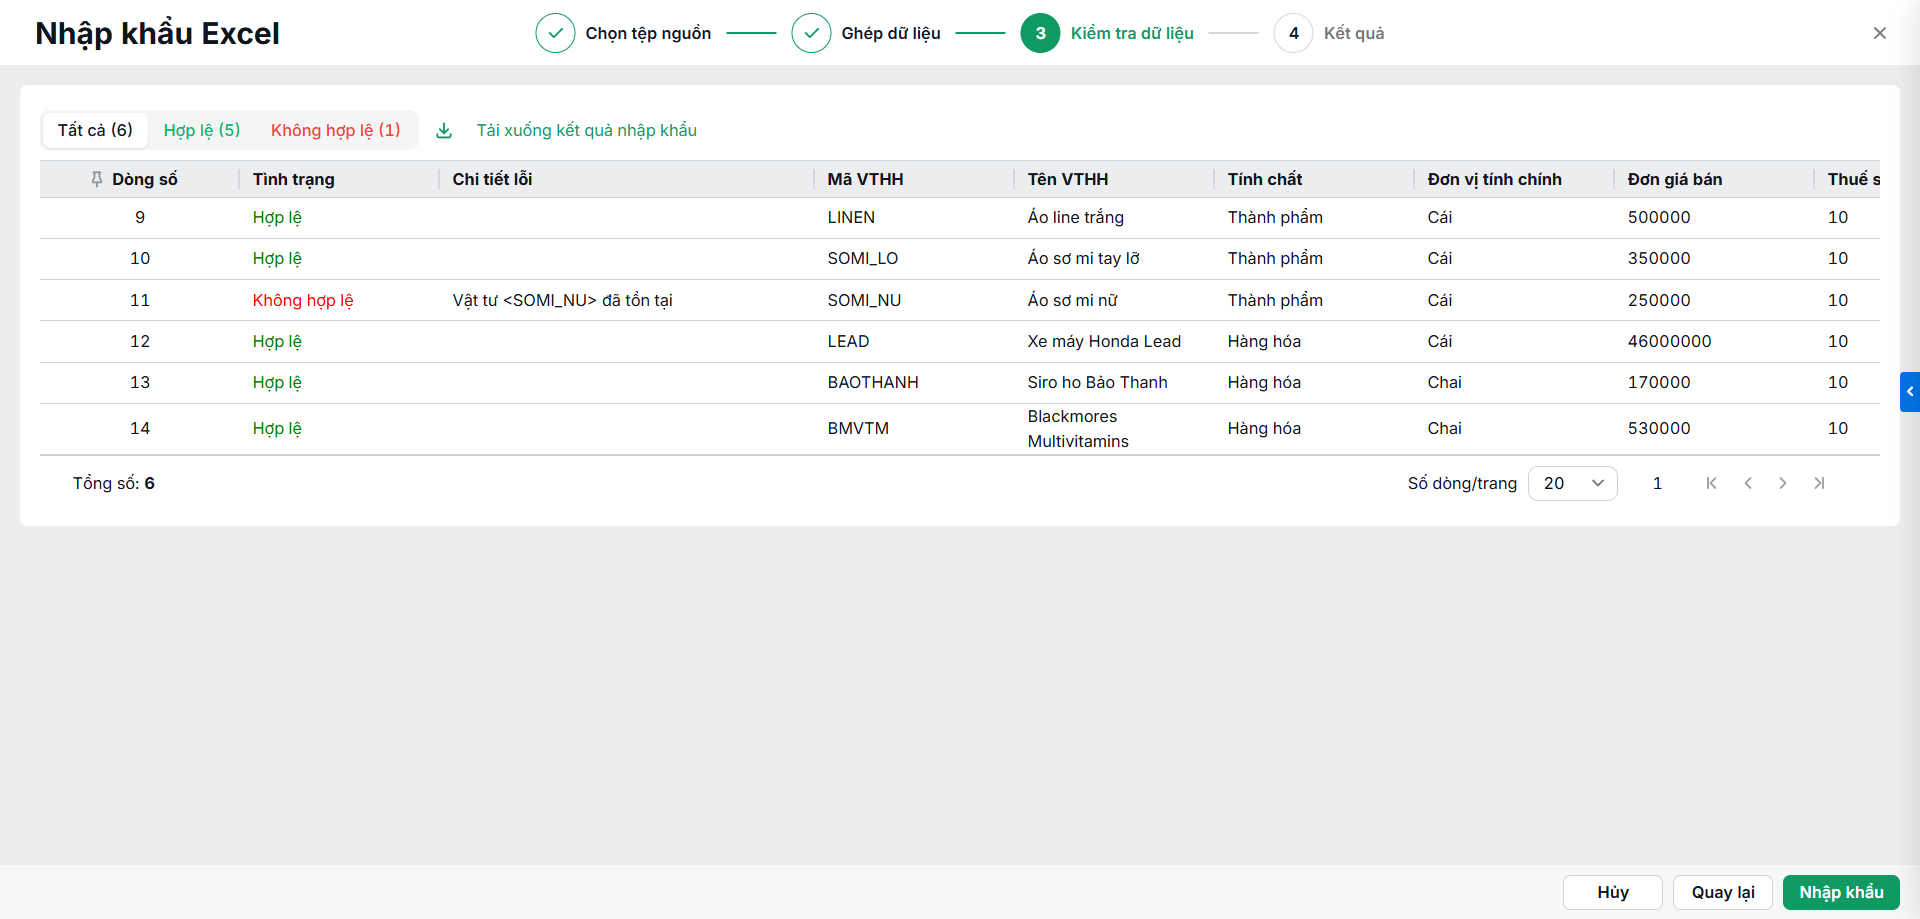Click the download icon beside the result link
The height and width of the screenshot is (919, 1920).
click(444, 131)
